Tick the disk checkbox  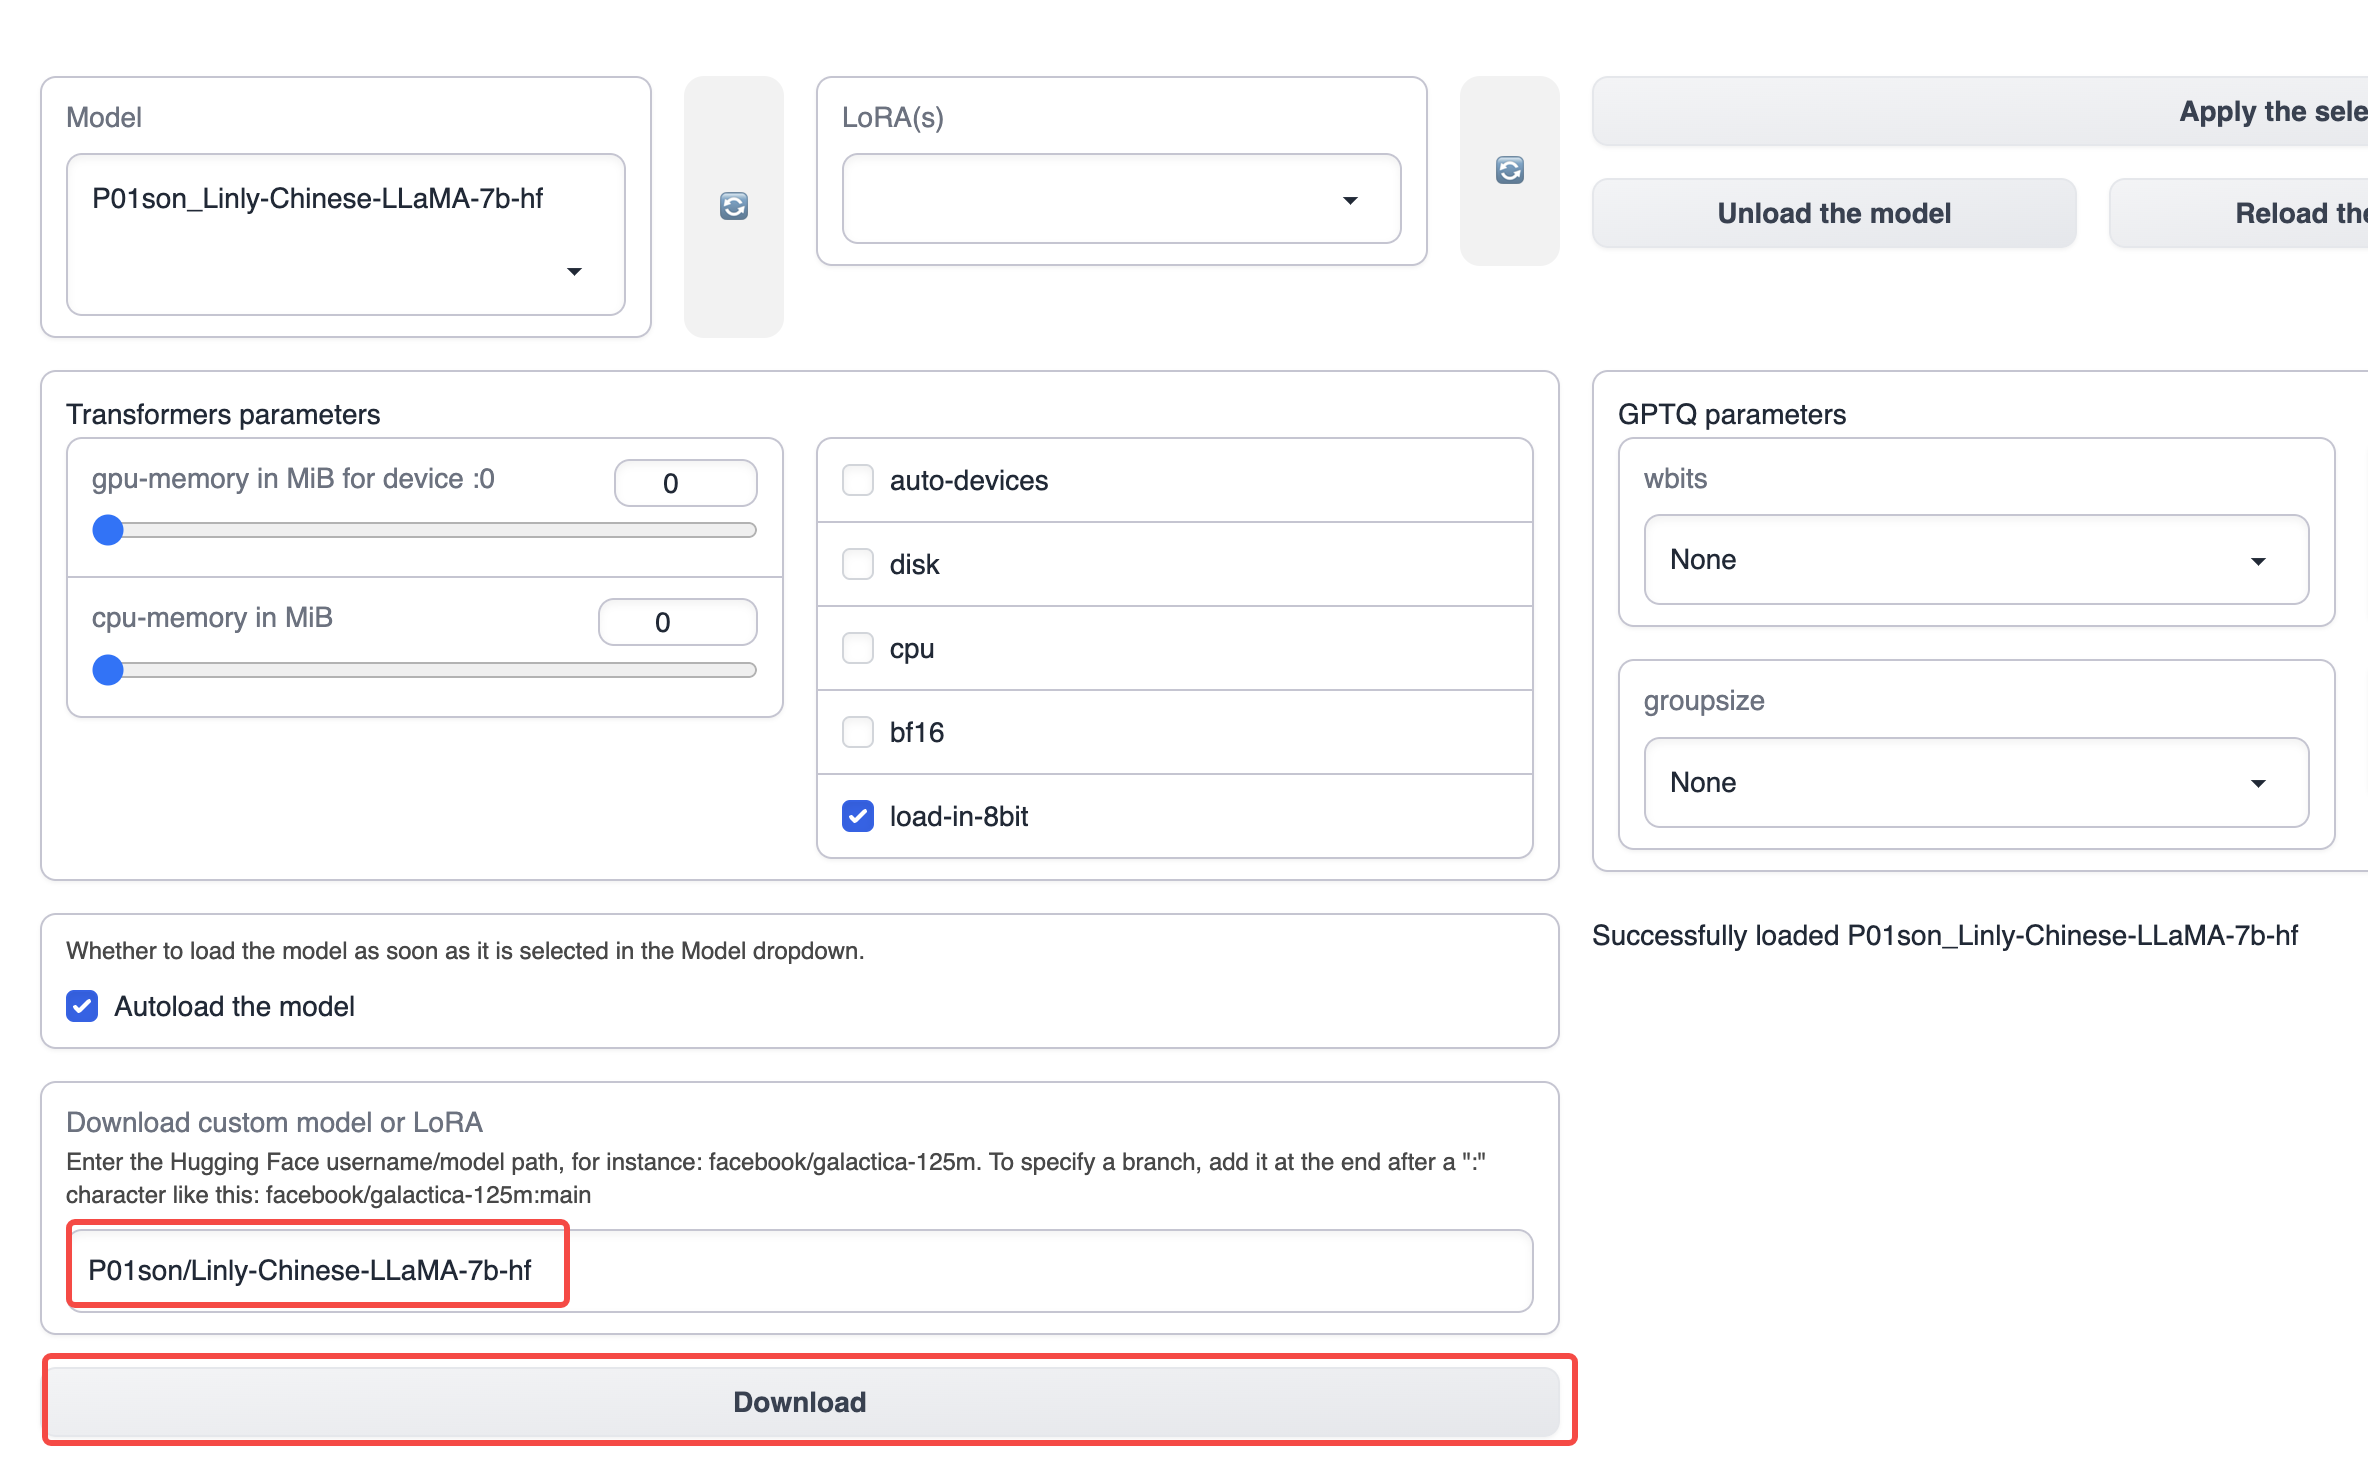pyautogui.click(x=858, y=564)
